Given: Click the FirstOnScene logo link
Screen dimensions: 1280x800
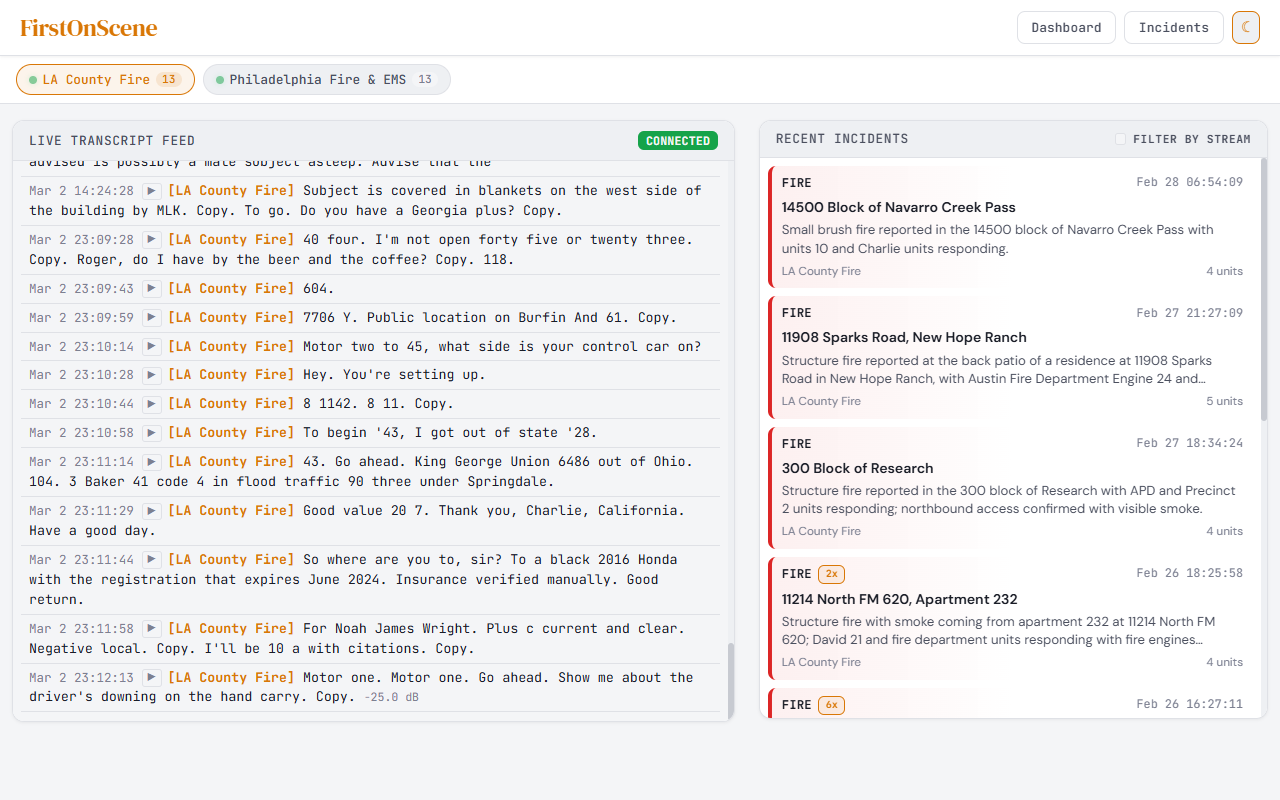Looking at the screenshot, I should (89, 27).
